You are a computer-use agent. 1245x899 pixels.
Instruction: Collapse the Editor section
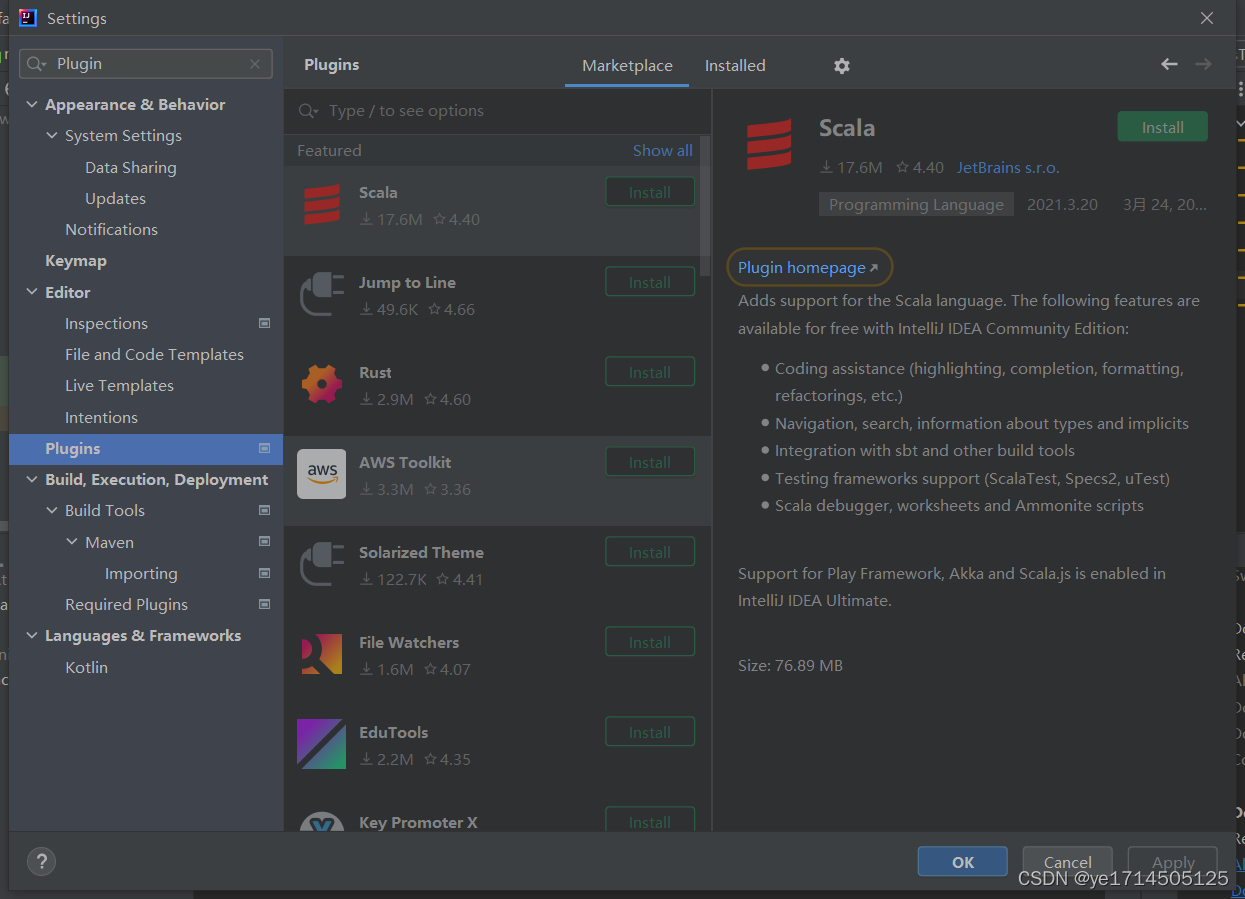[x=32, y=292]
